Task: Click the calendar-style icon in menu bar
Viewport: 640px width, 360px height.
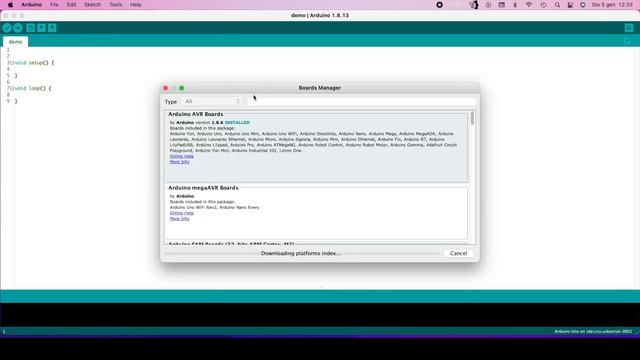Action: click(x=502, y=5)
